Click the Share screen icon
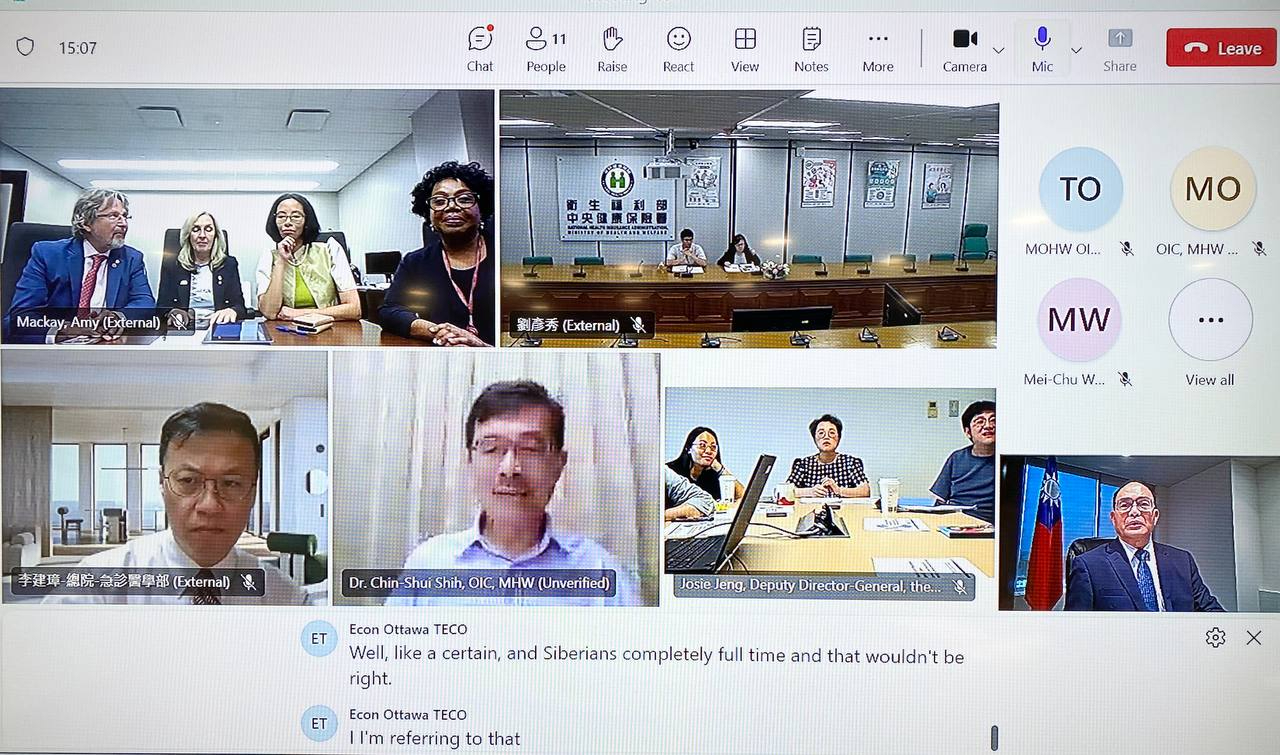This screenshot has width=1280, height=755. click(x=1119, y=48)
